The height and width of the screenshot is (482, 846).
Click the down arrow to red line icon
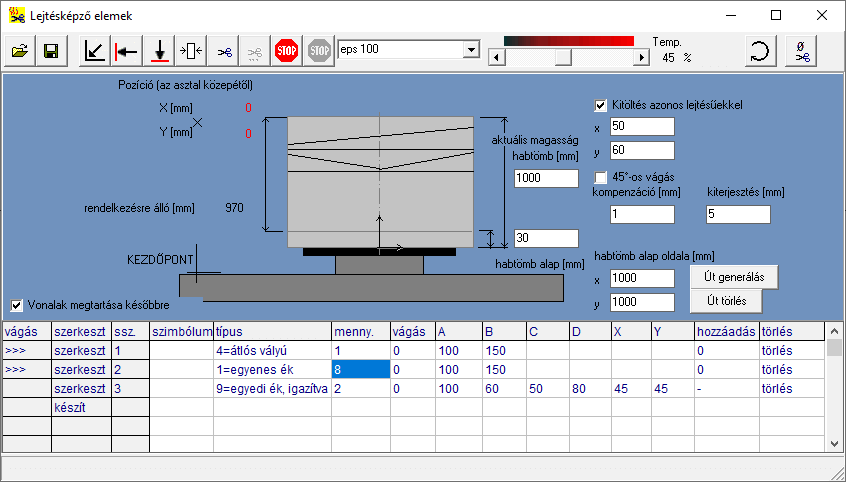tap(159, 50)
